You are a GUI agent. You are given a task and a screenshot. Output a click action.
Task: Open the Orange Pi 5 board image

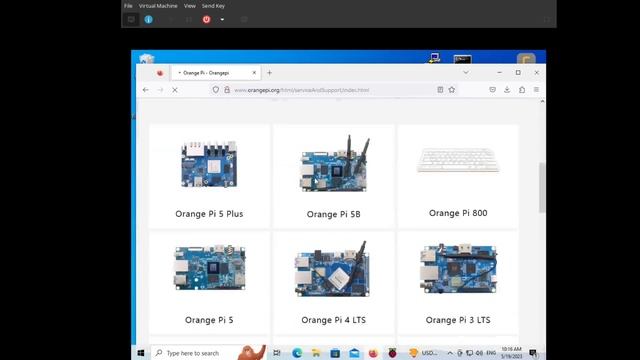coord(210,267)
